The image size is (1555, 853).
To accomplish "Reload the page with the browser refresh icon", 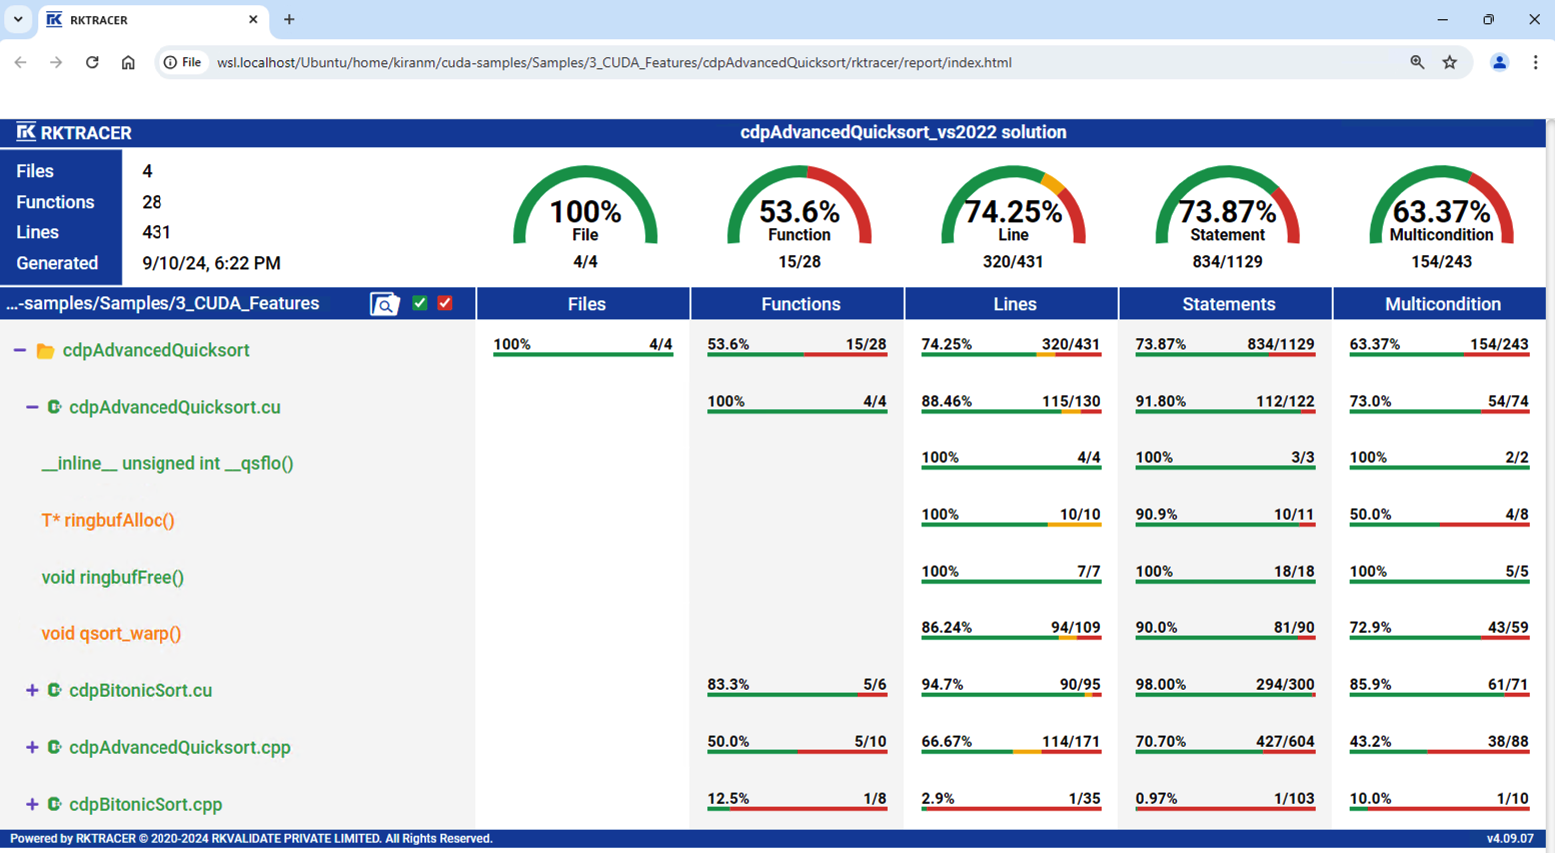I will pos(92,62).
